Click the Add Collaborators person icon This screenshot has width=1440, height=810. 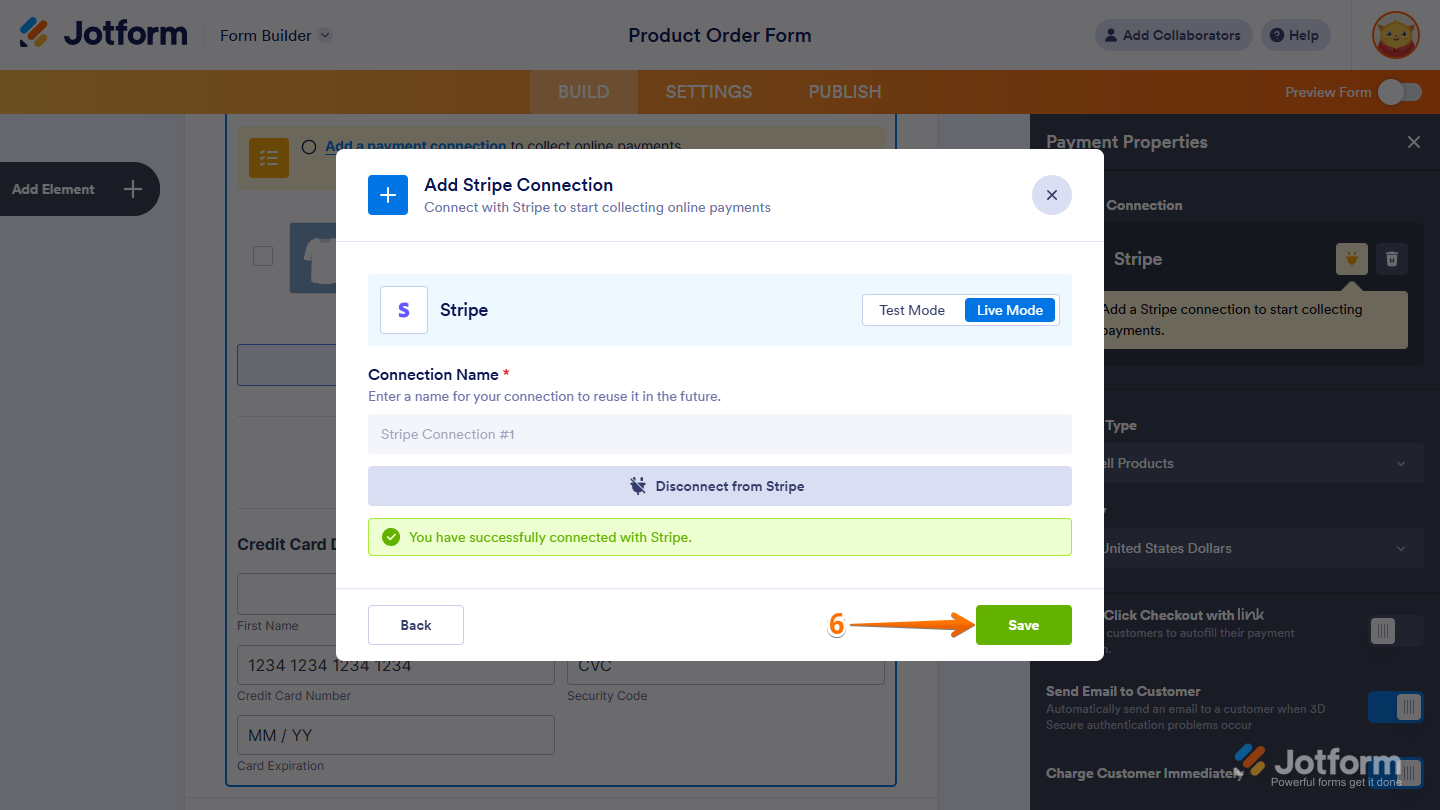tap(1110, 35)
